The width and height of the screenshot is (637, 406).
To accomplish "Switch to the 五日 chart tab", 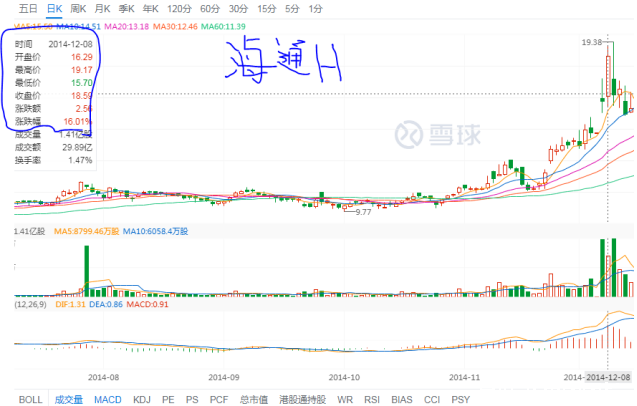I will (x=28, y=9).
